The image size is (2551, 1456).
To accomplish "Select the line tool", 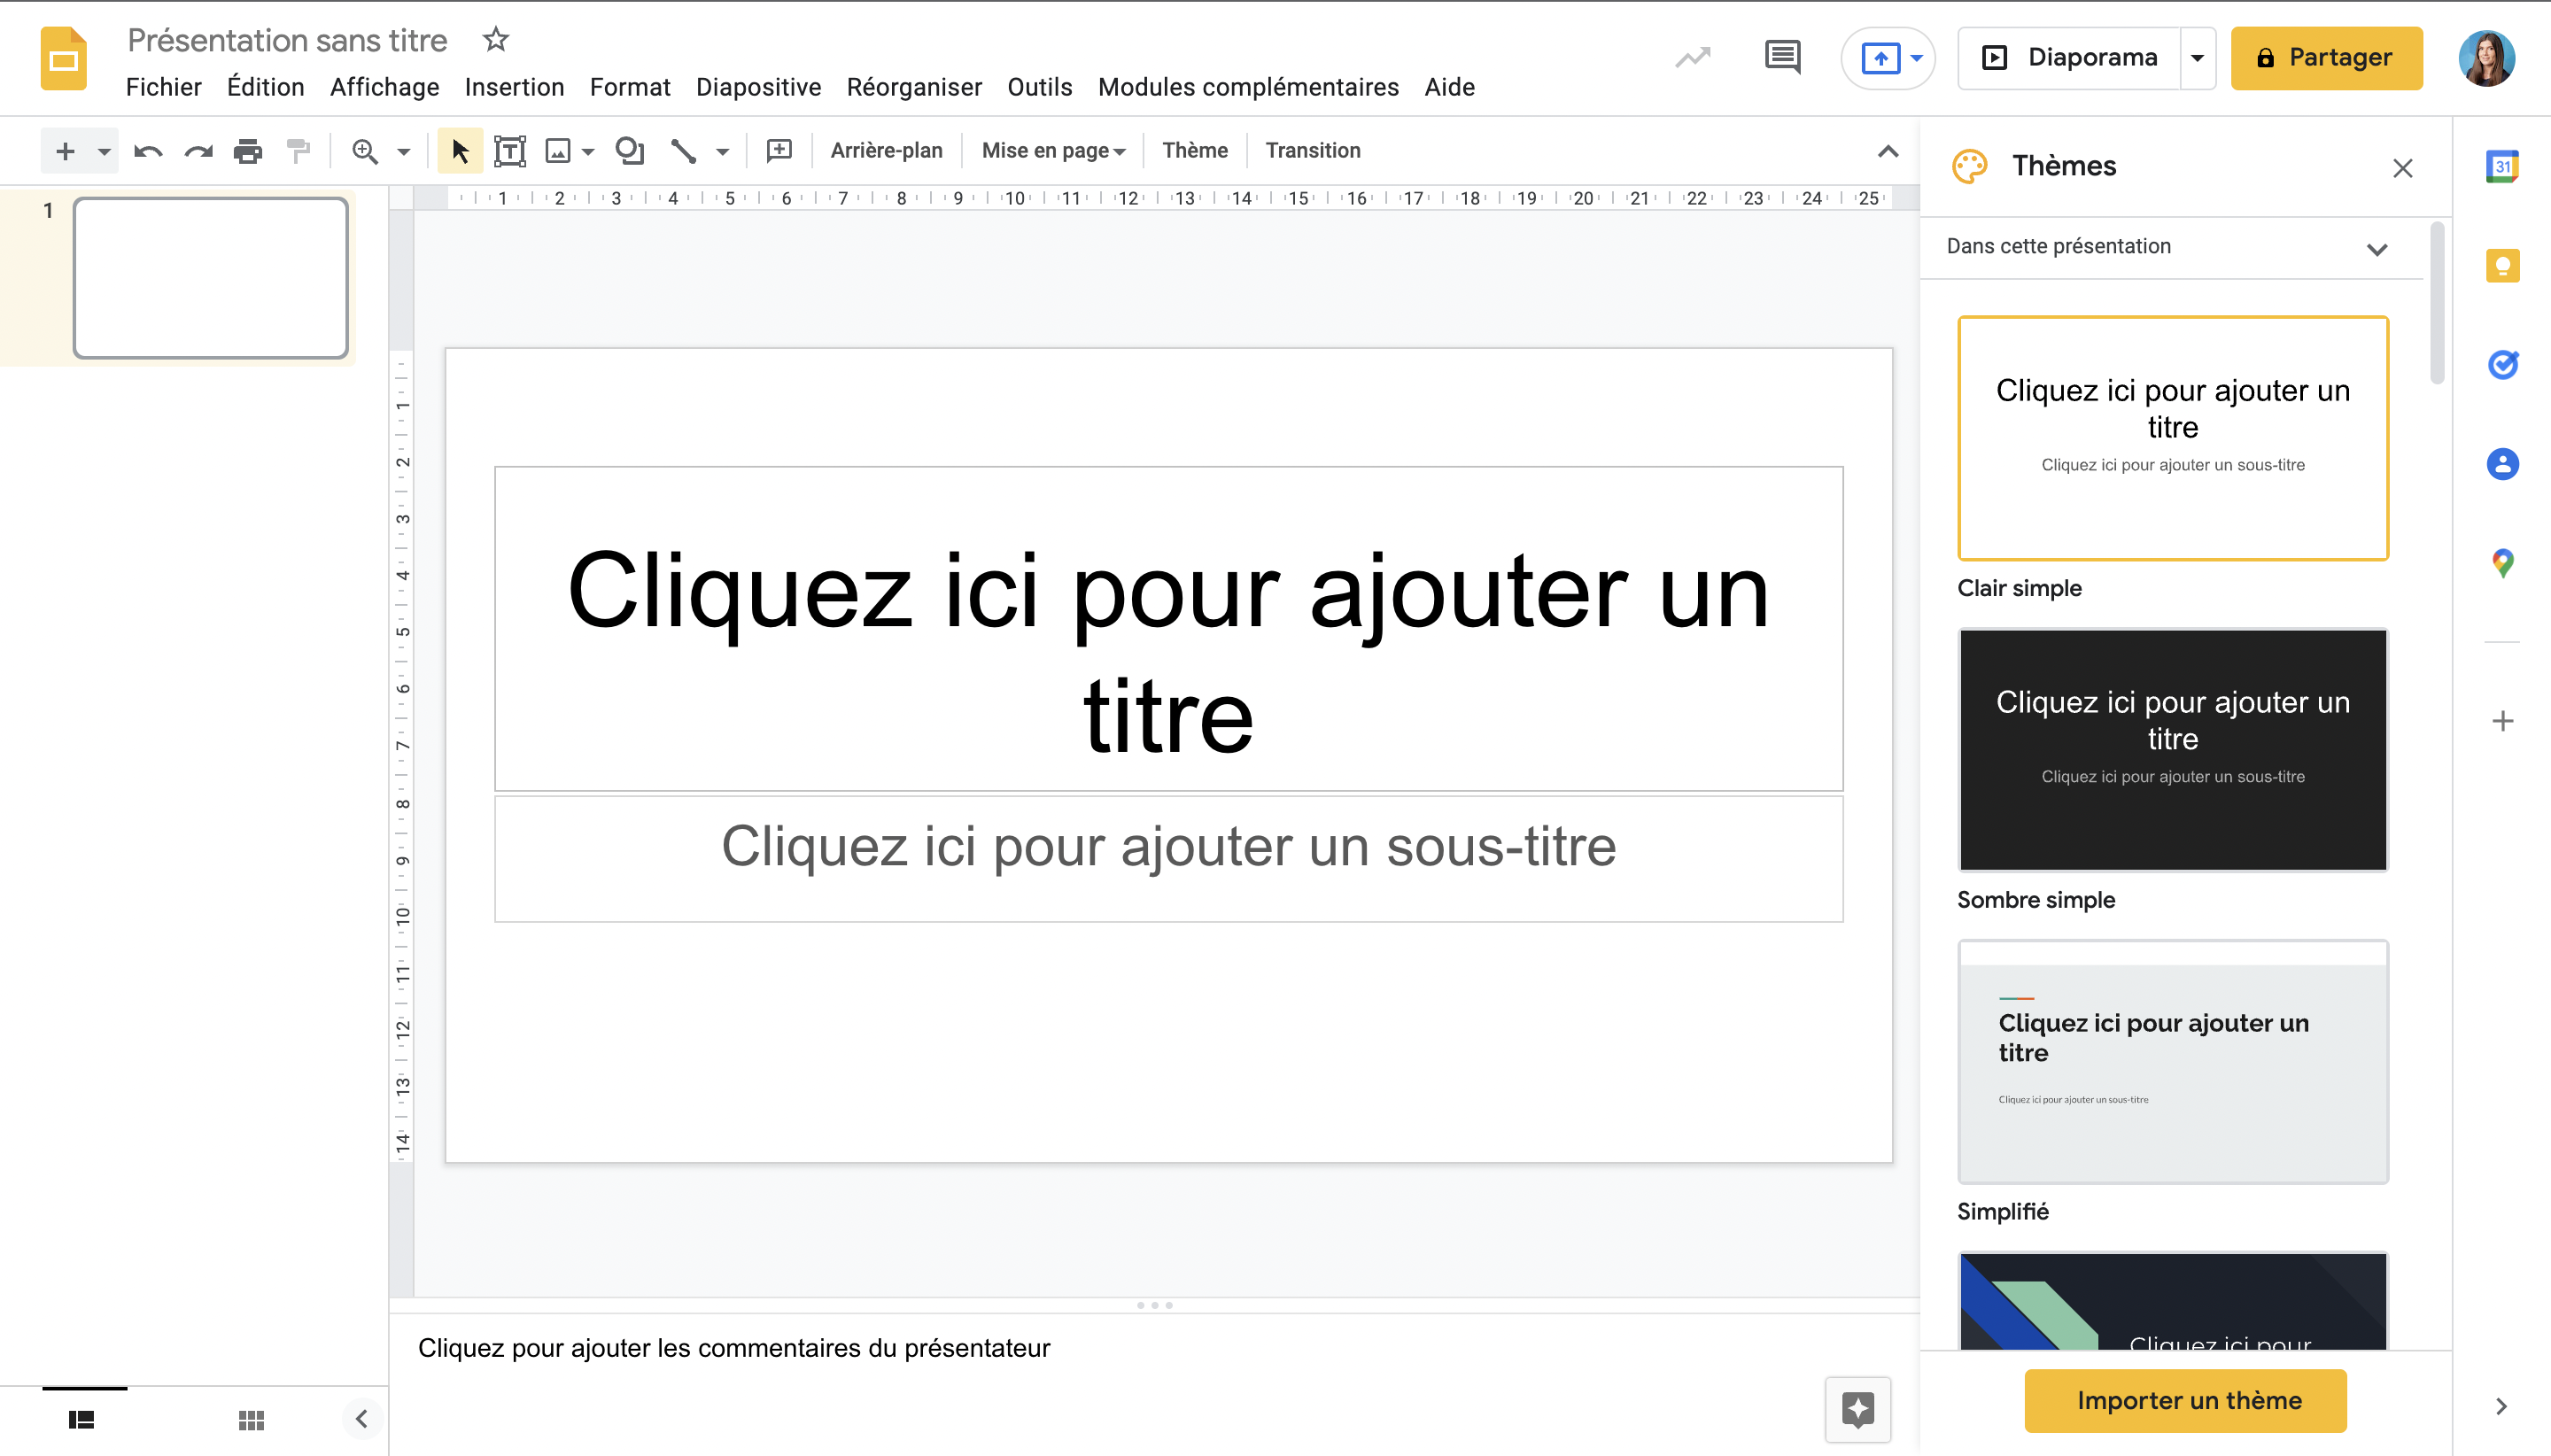I will 684,151.
